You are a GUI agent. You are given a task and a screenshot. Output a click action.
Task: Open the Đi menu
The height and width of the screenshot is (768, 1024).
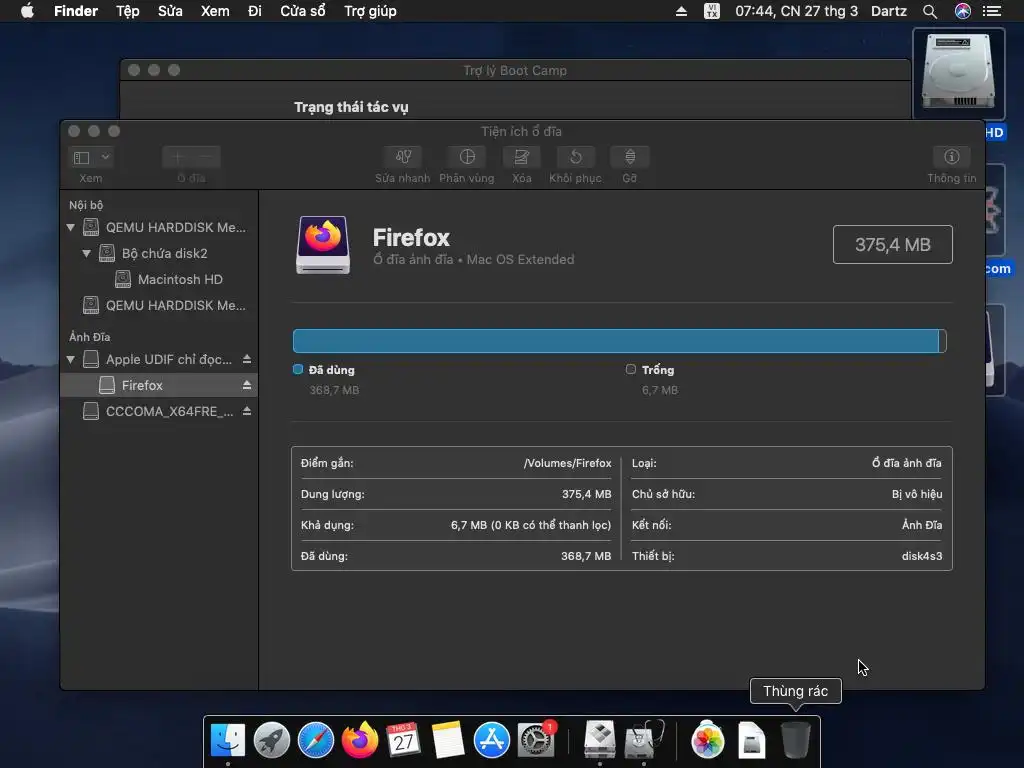coord(255,11)
